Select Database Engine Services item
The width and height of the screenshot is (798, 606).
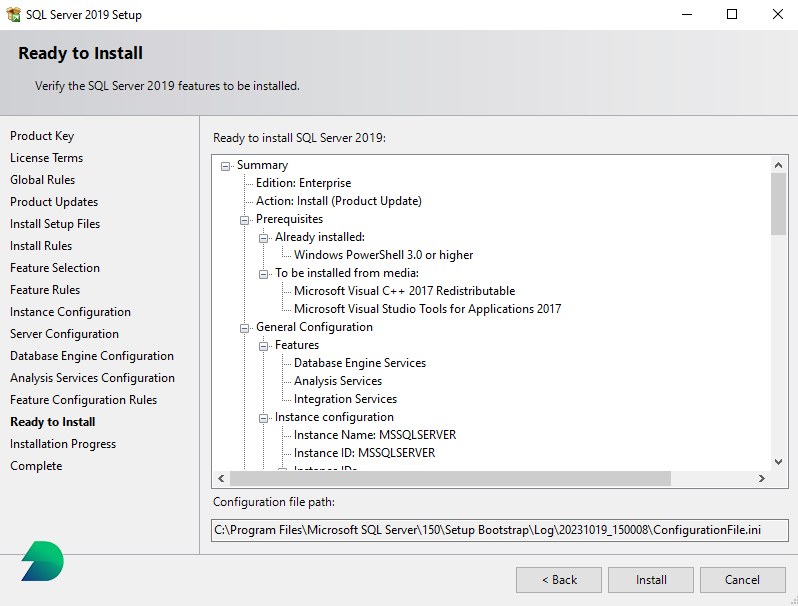pos(360,363)
